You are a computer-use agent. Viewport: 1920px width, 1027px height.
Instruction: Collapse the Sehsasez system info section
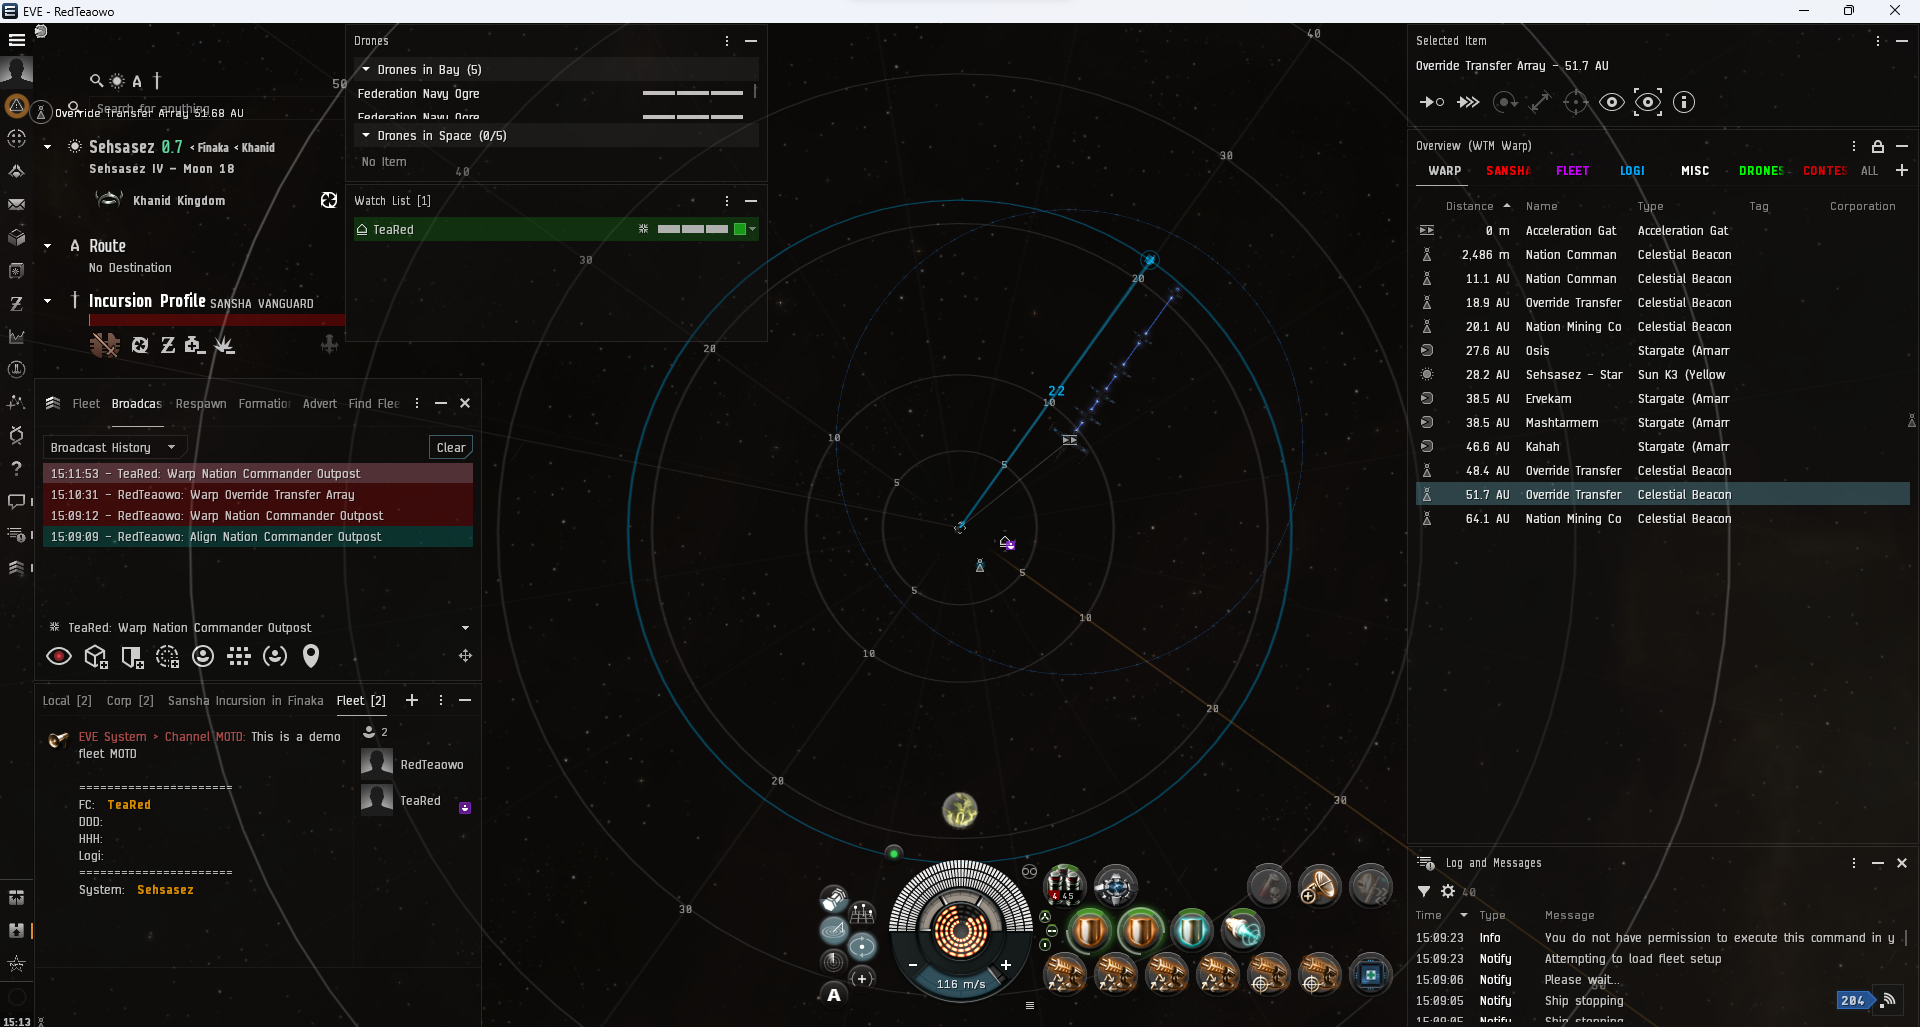[x=47, y=147]
